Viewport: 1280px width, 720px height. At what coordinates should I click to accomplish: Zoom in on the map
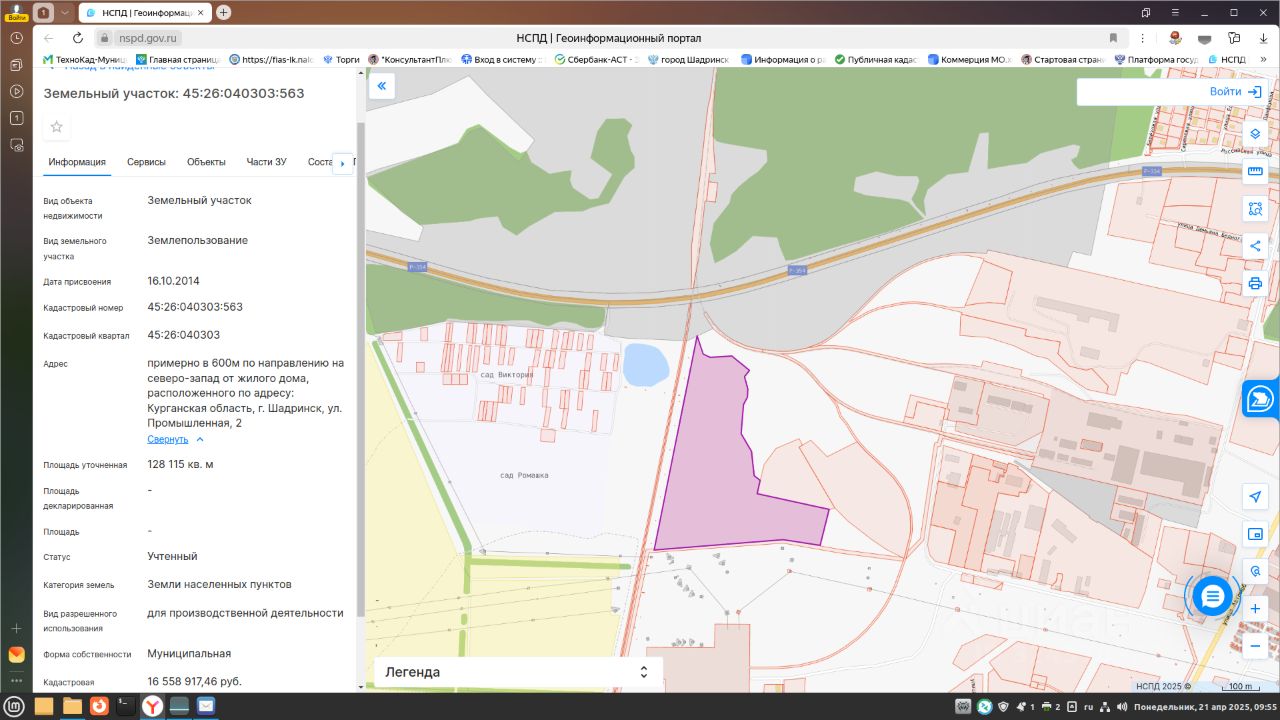(x=1255, y=608)
